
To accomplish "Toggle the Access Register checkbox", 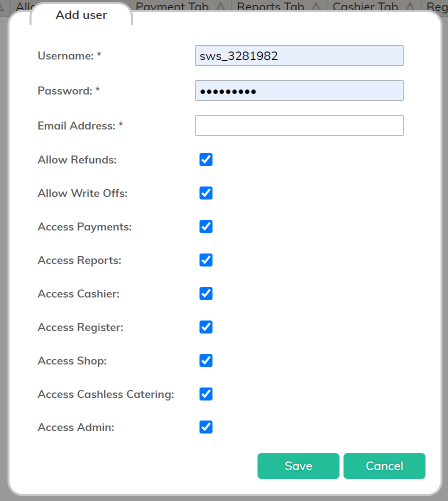I will click(x=206, y=327).
